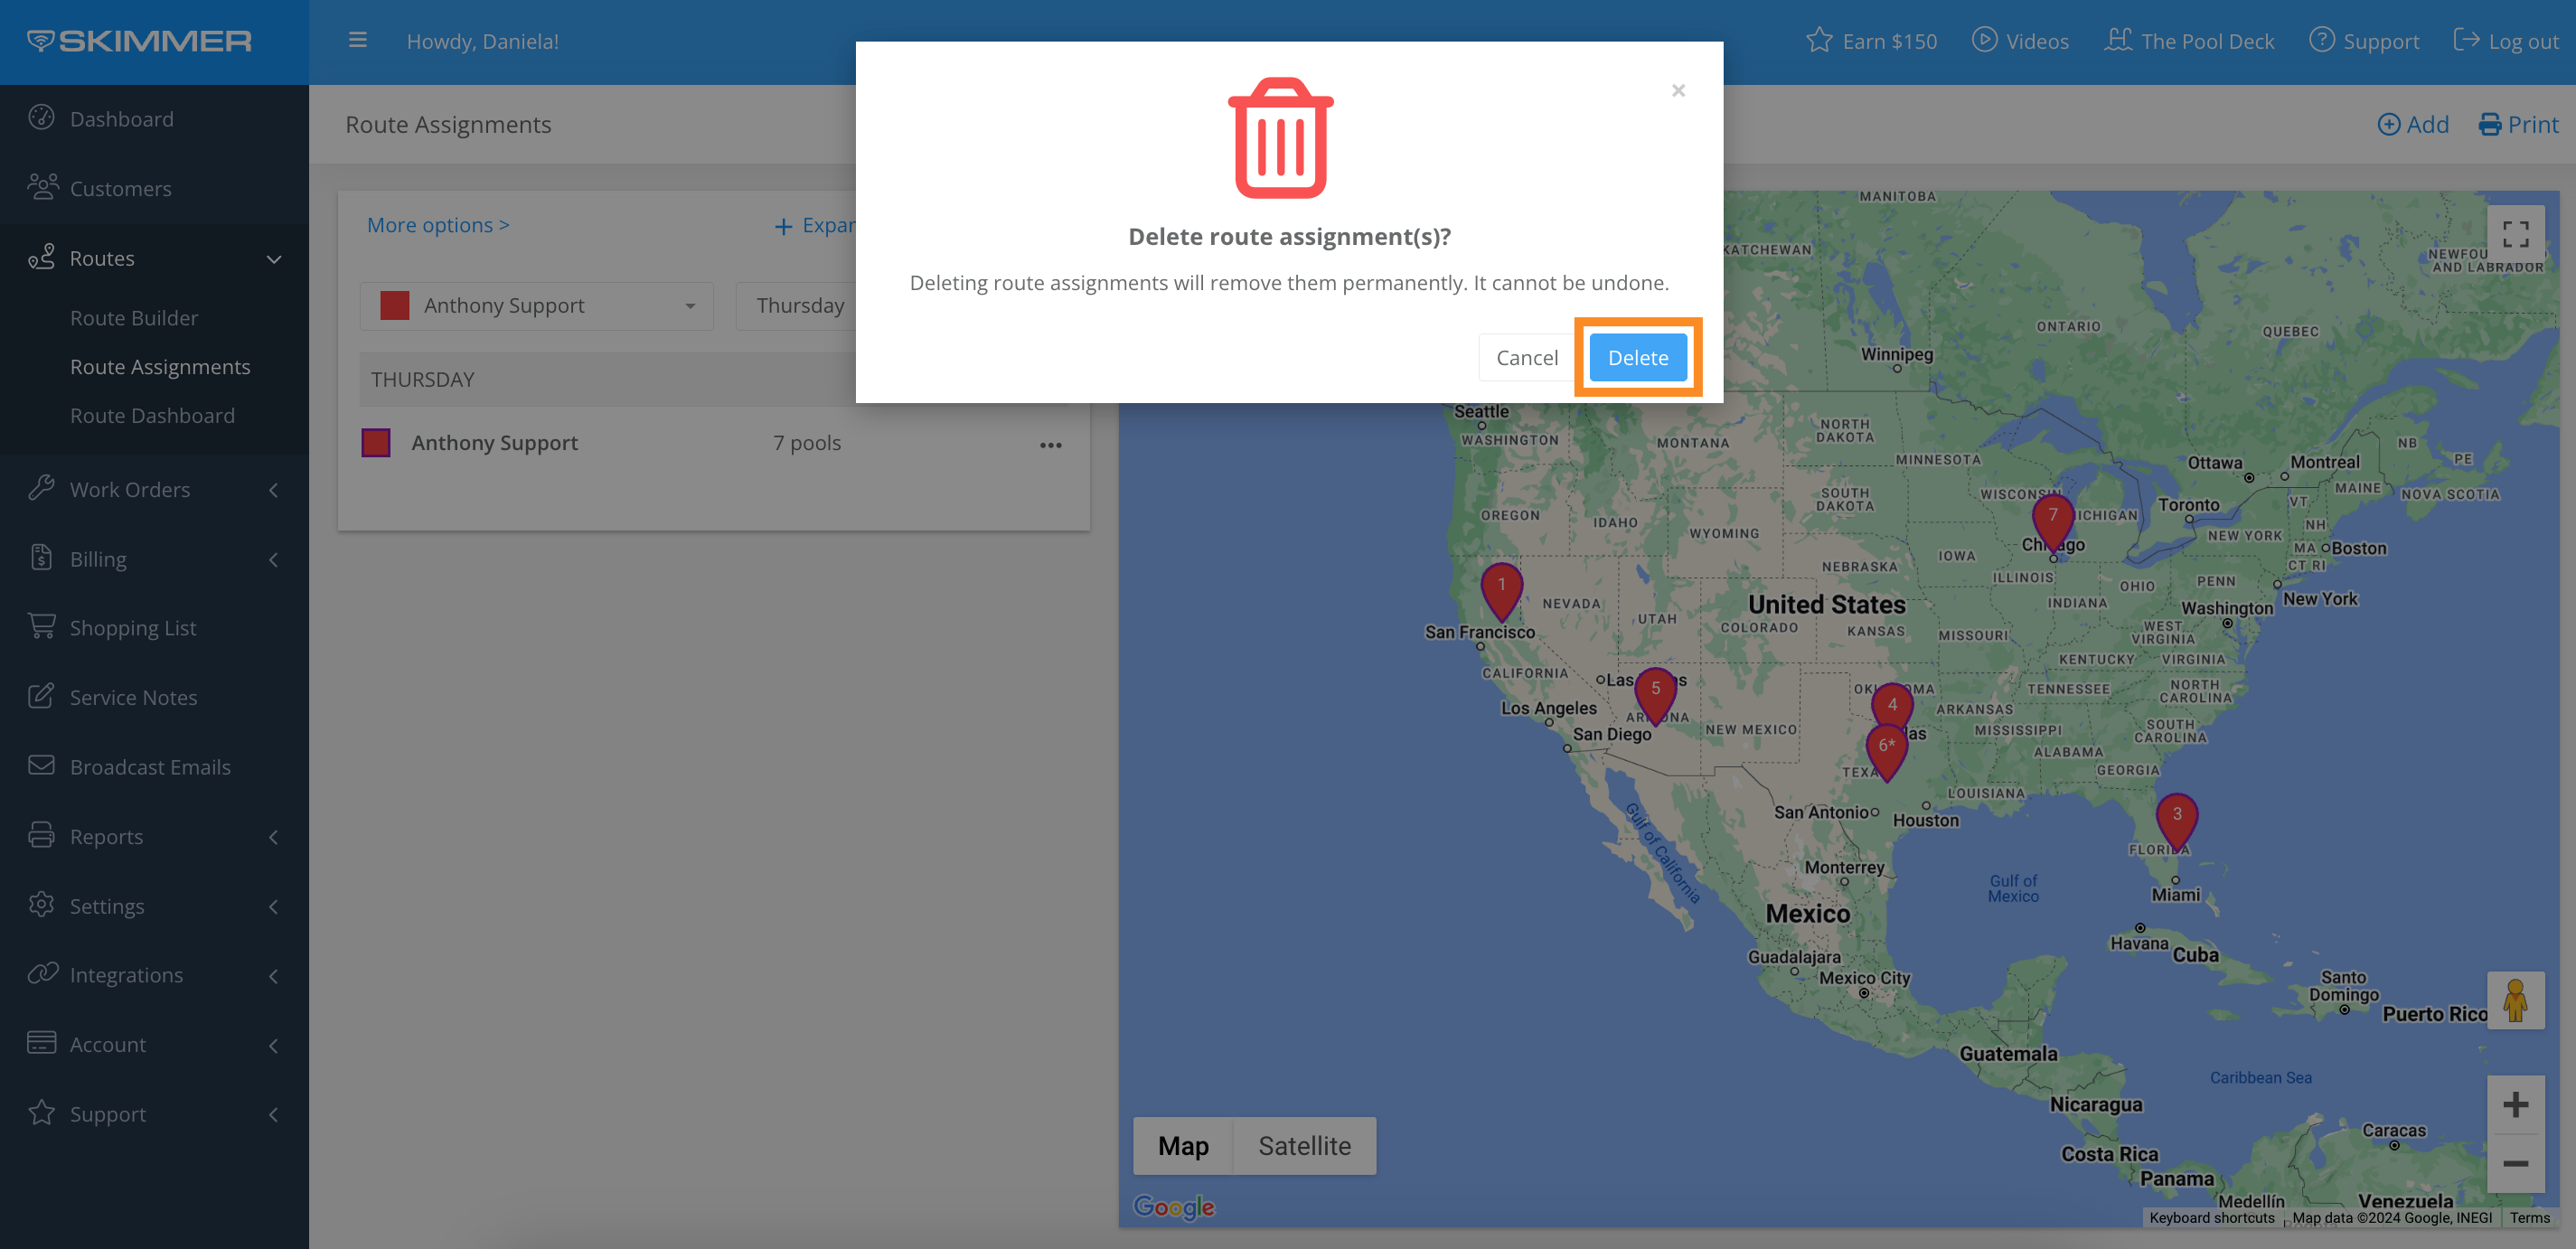Screen dimensions: 2576x1249
Task: Click the Settings gear icon
Action: pos(41,904)
